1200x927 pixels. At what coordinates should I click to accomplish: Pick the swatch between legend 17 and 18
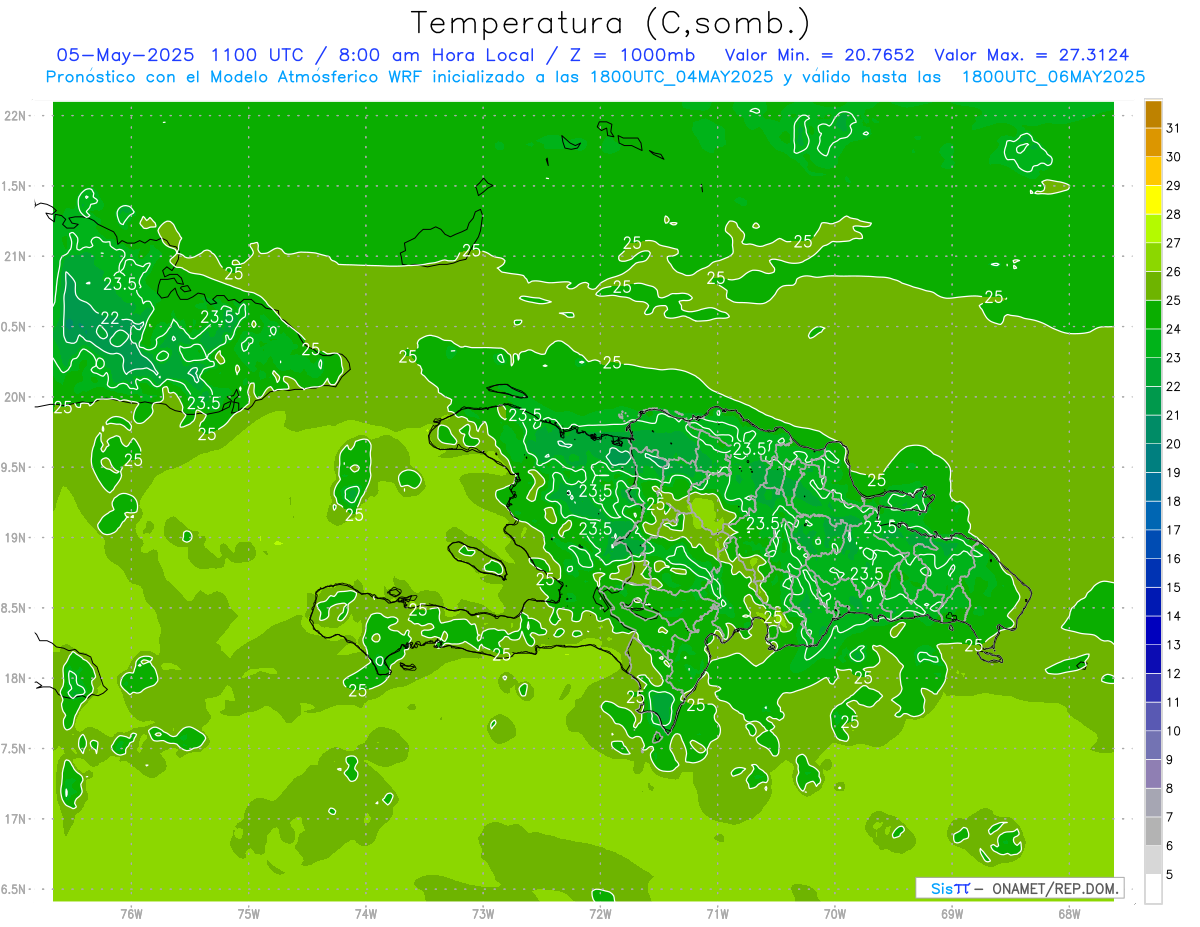pyautogui.click(x=1153, y=515)
